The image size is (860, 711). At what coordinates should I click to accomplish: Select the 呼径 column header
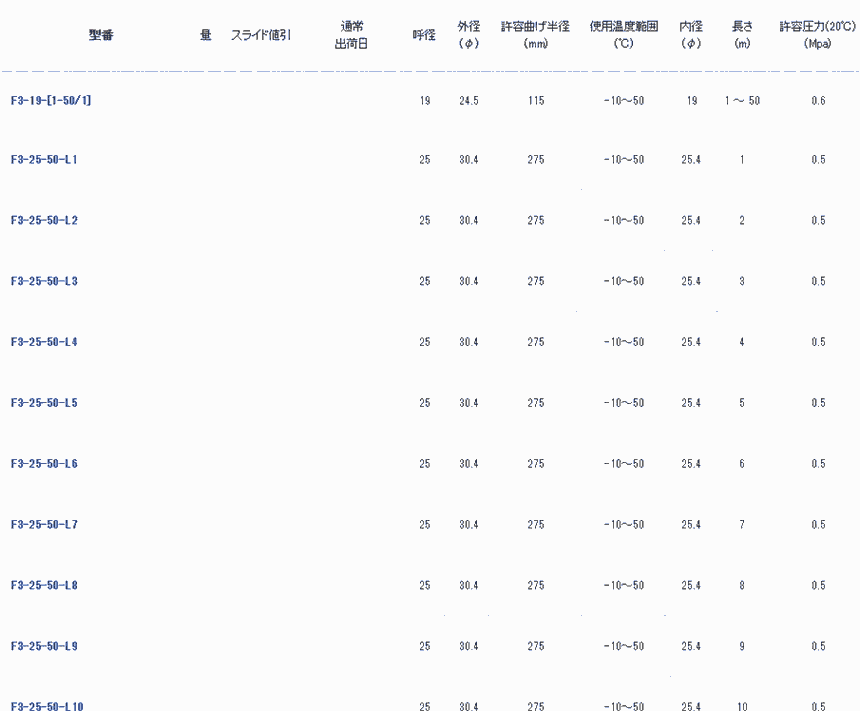(x=424, y=35)
